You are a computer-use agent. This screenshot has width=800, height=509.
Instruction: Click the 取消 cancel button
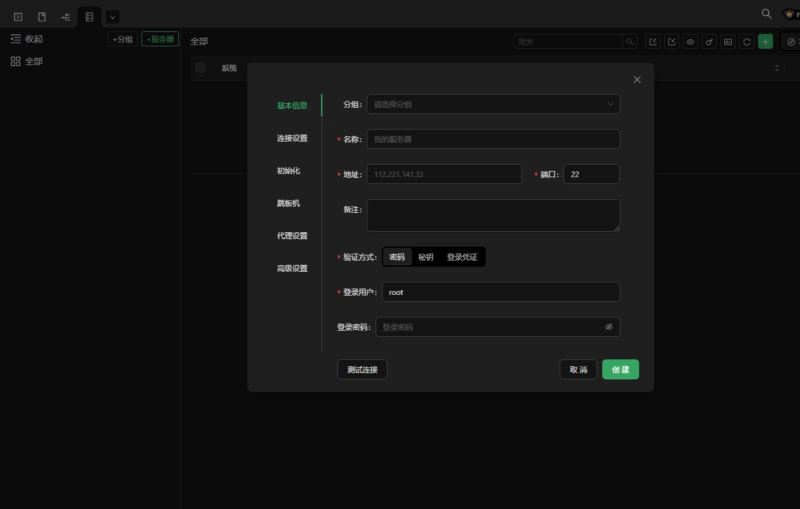click(x=578, y=369)
